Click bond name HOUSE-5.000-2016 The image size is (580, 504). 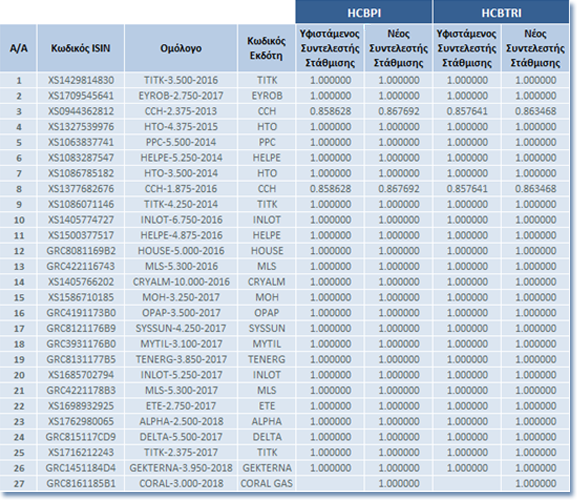coord(181,251)
